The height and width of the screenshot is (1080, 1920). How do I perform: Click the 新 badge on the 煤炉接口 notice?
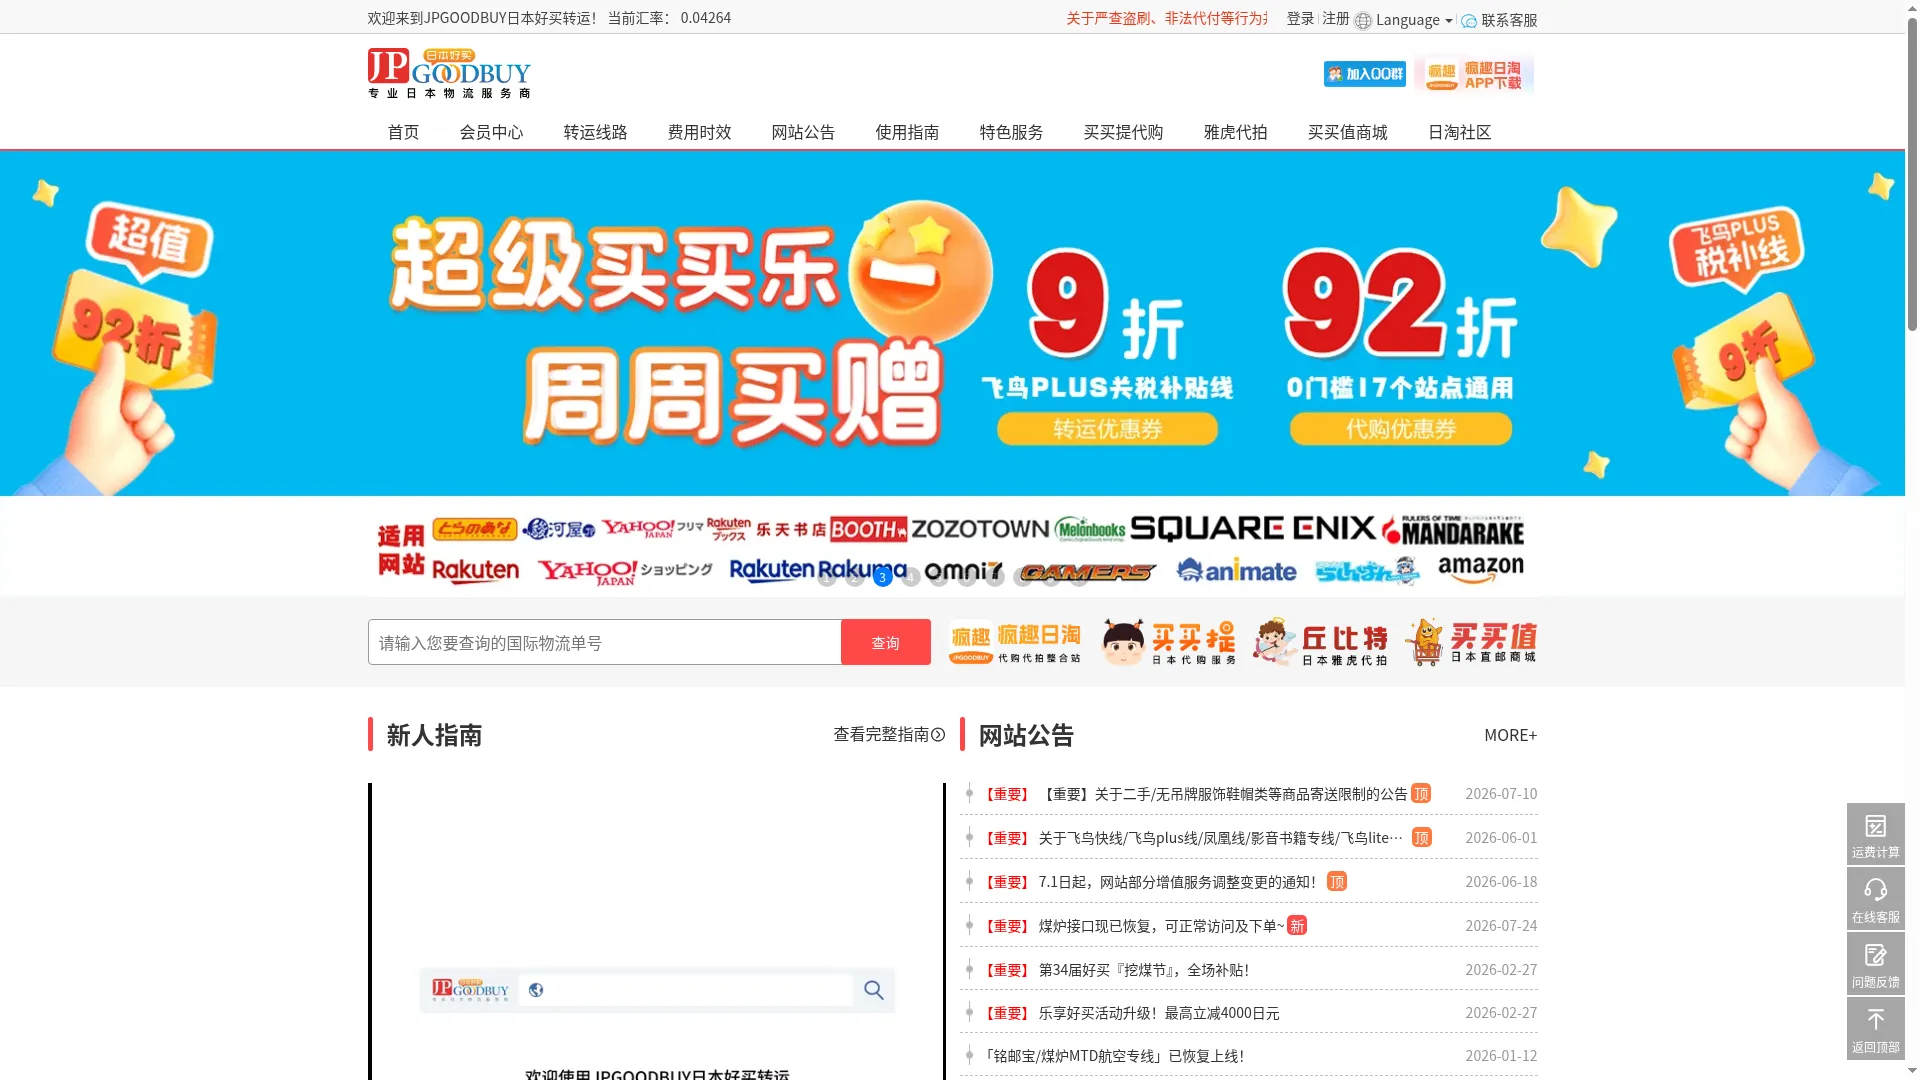click(x=1297, y=925)
